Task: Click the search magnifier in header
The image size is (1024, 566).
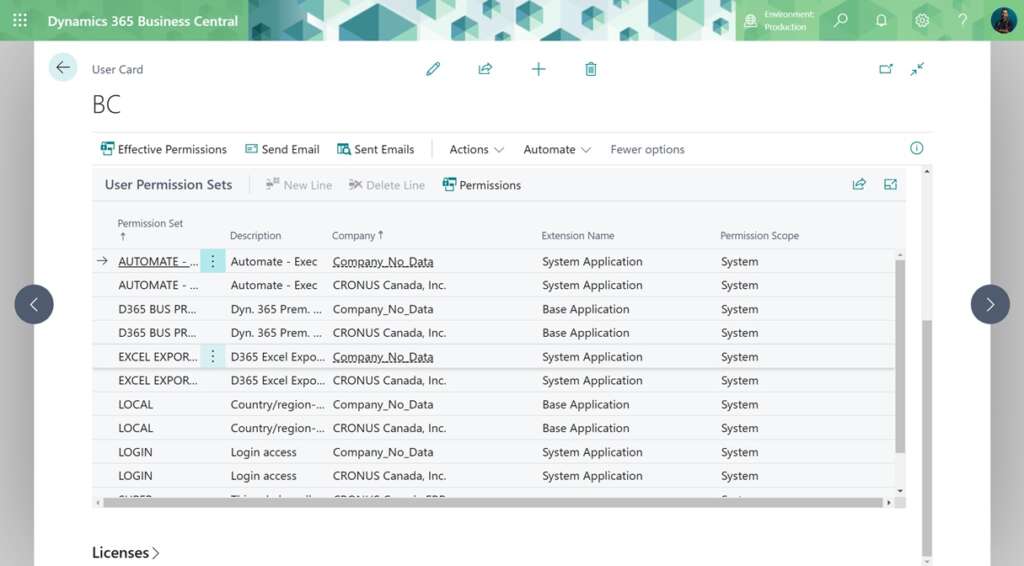Action: [x=841, y=20]
